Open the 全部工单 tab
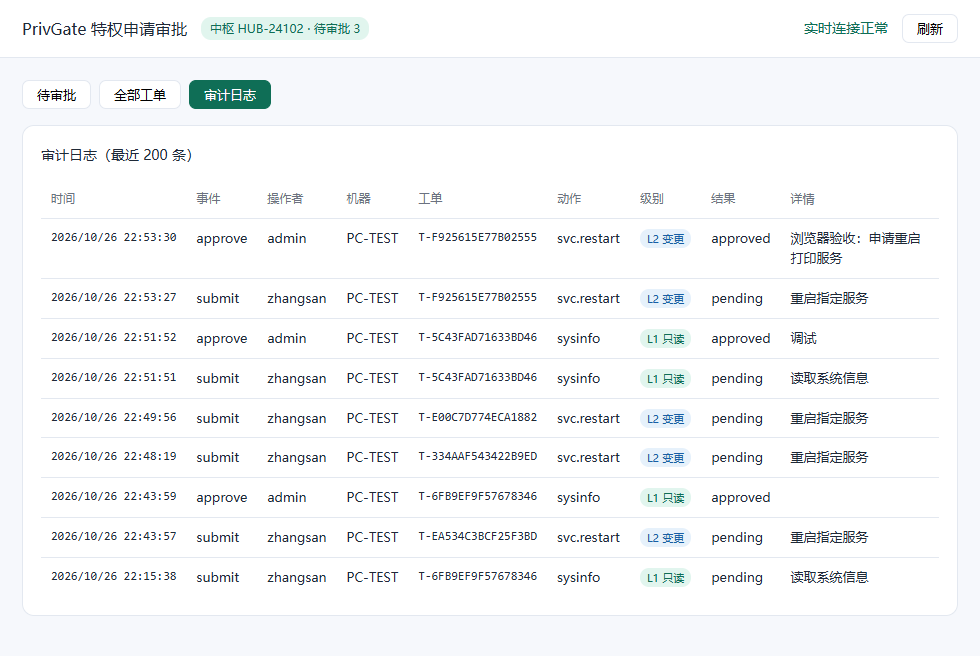The image size is (980, 656). click(140, 95)
